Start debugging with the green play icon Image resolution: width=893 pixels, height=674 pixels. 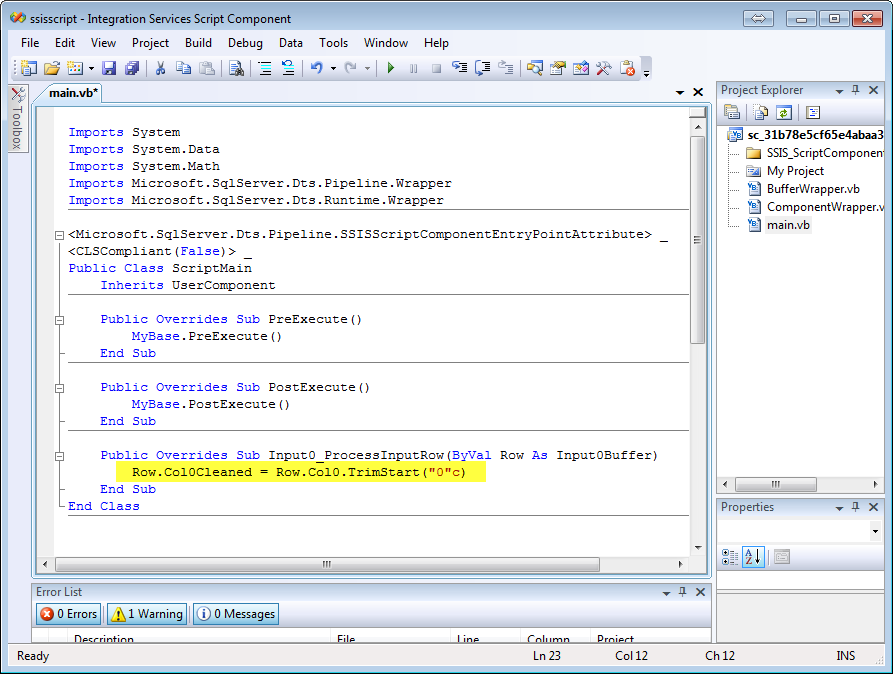[x=391, y=68]
